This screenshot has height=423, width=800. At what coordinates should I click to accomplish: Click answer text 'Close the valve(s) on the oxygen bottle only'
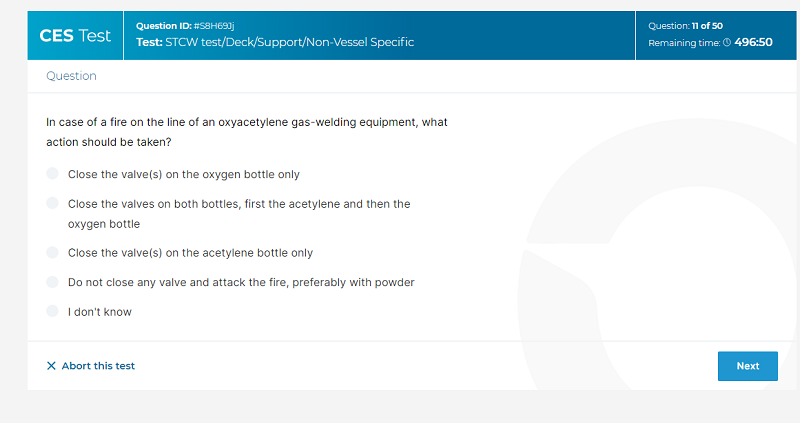184,175
